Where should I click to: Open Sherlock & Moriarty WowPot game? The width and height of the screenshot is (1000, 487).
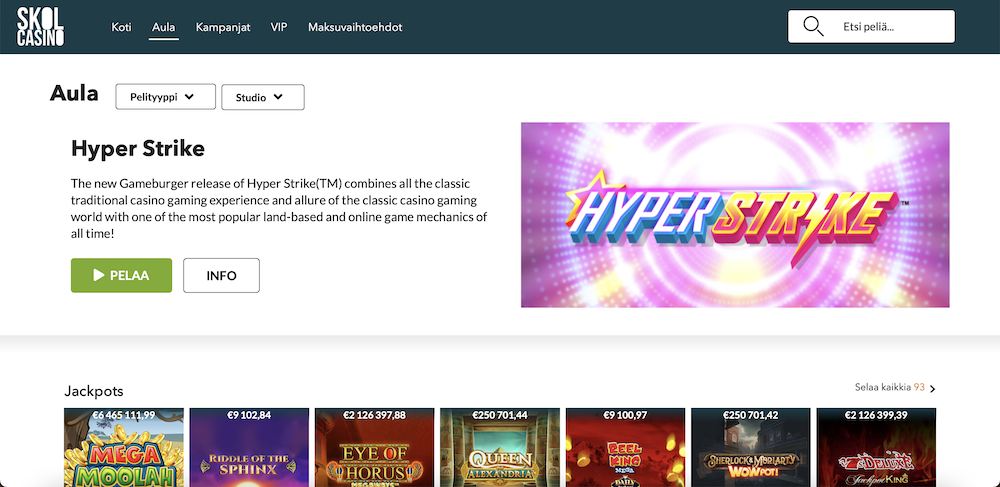click(751, 447)
